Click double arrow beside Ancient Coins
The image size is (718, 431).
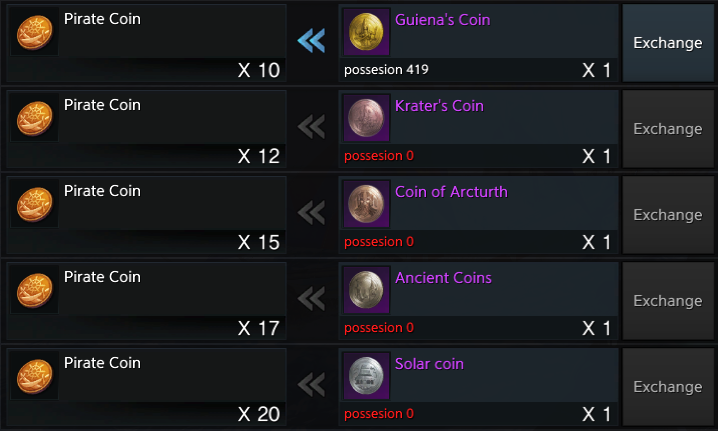[x=311, y=299]
